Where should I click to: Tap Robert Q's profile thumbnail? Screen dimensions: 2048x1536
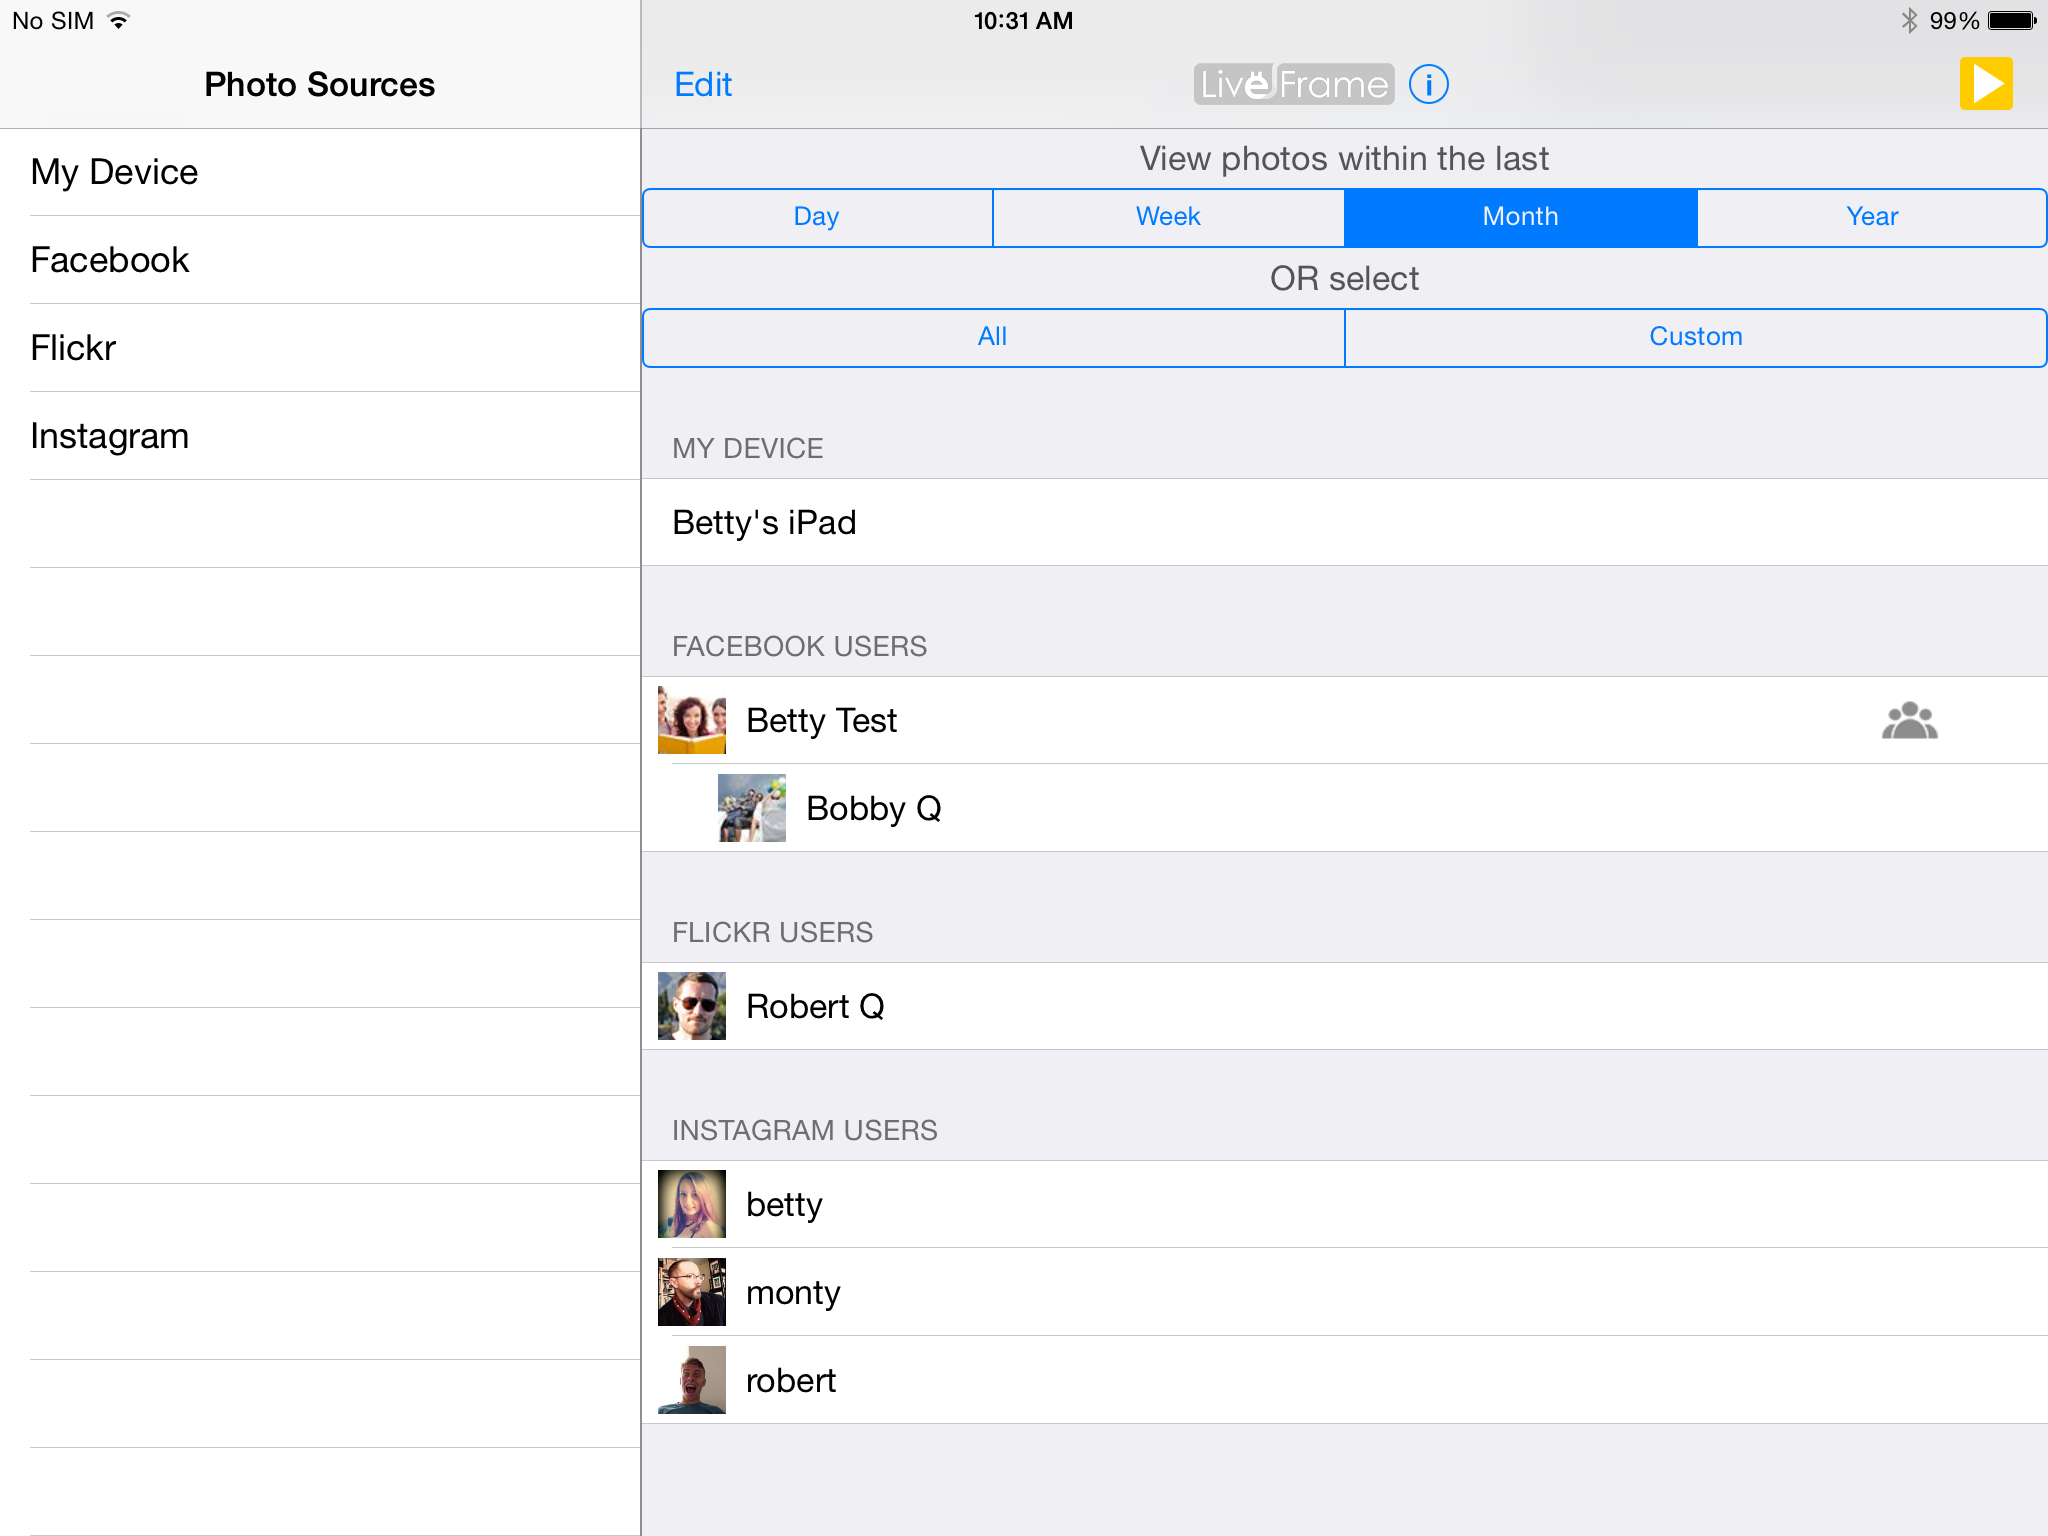(x=692, y=1006)
